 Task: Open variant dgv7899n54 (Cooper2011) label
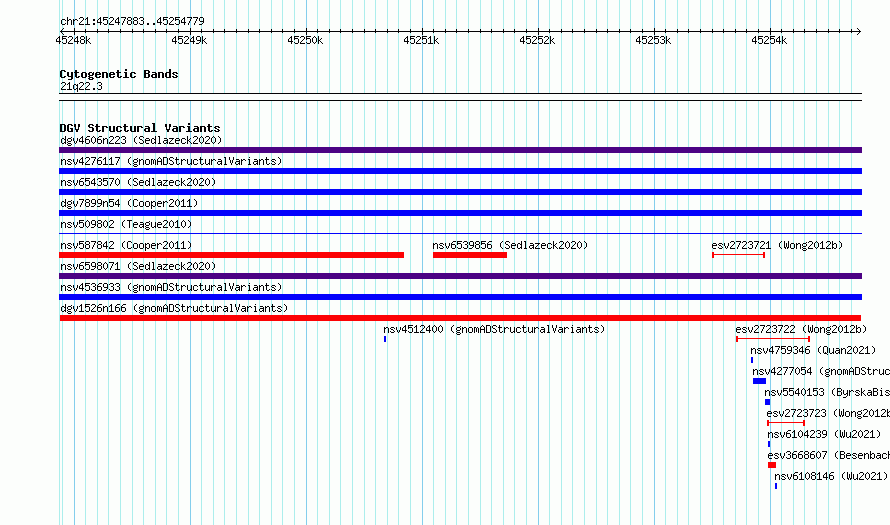pyautogui.click(x=129, y=203)
